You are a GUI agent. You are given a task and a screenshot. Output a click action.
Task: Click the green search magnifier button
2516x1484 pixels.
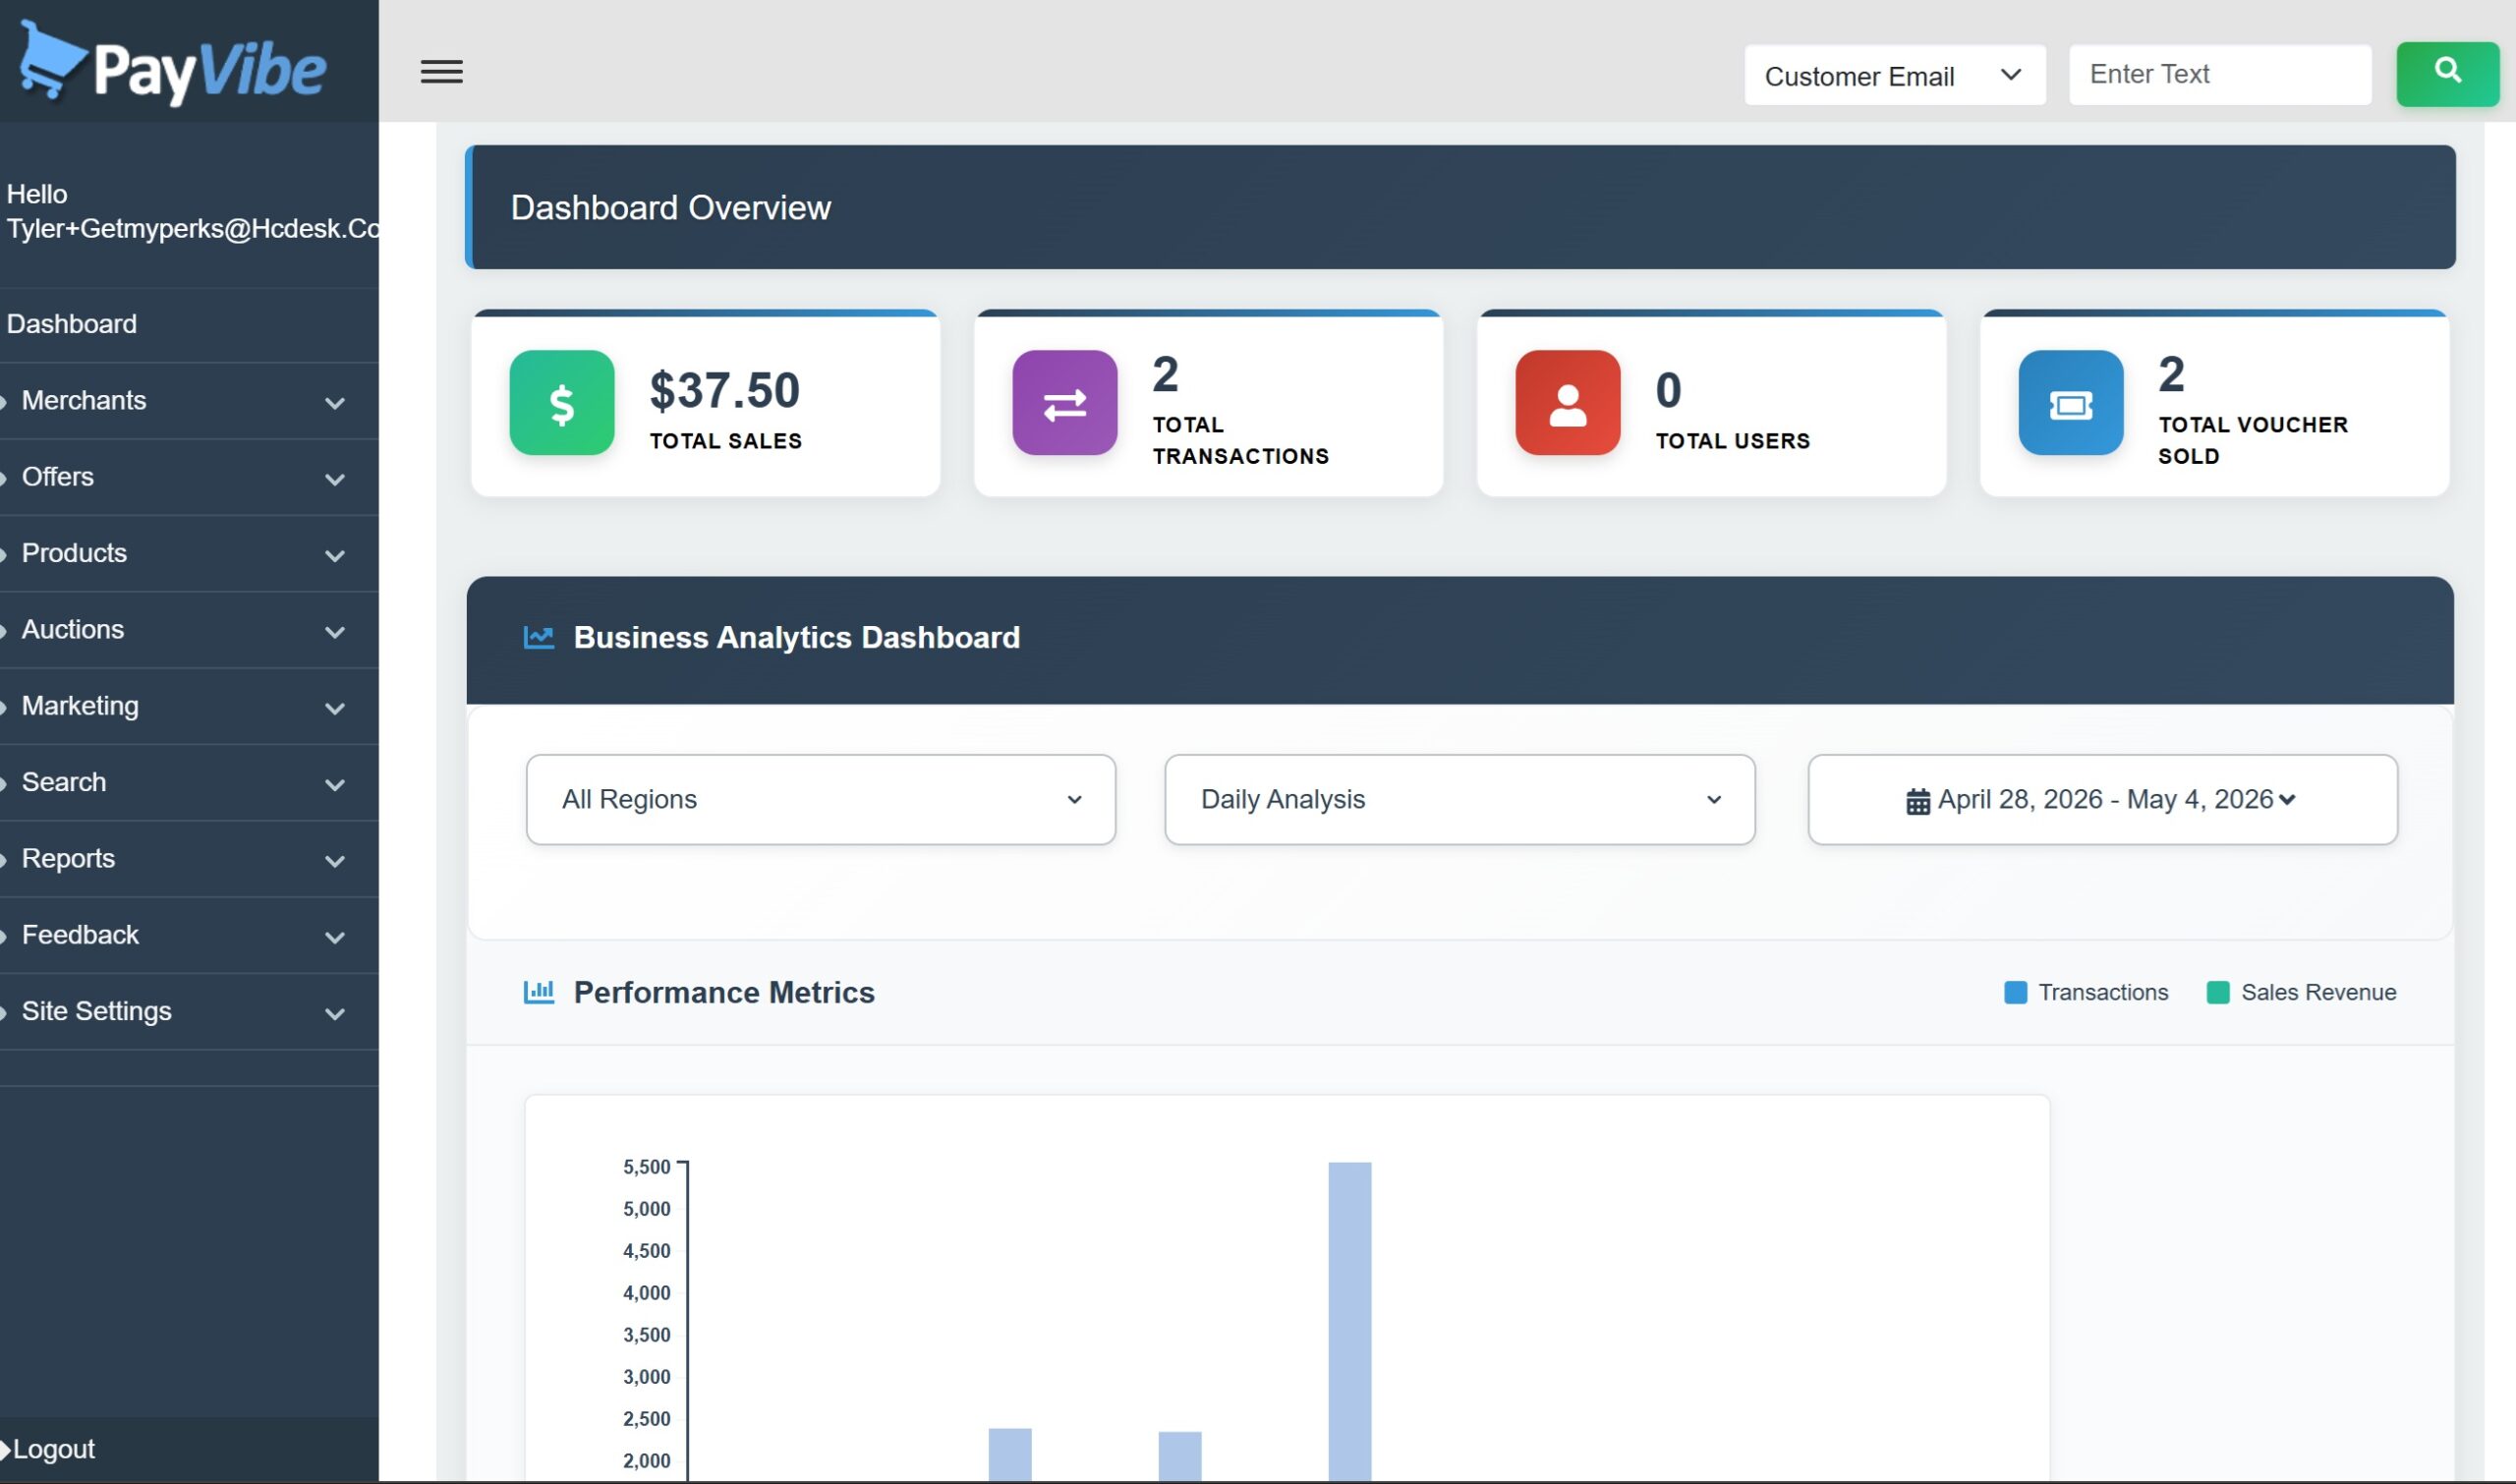tap(2447, 73)
